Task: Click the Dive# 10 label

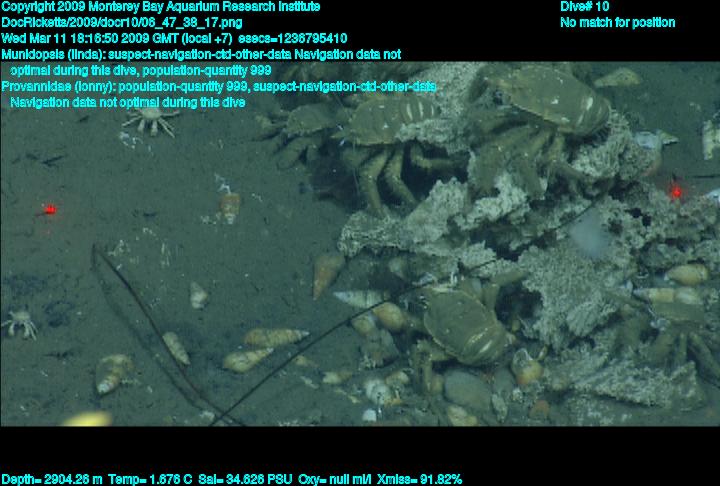Action: 585,7
